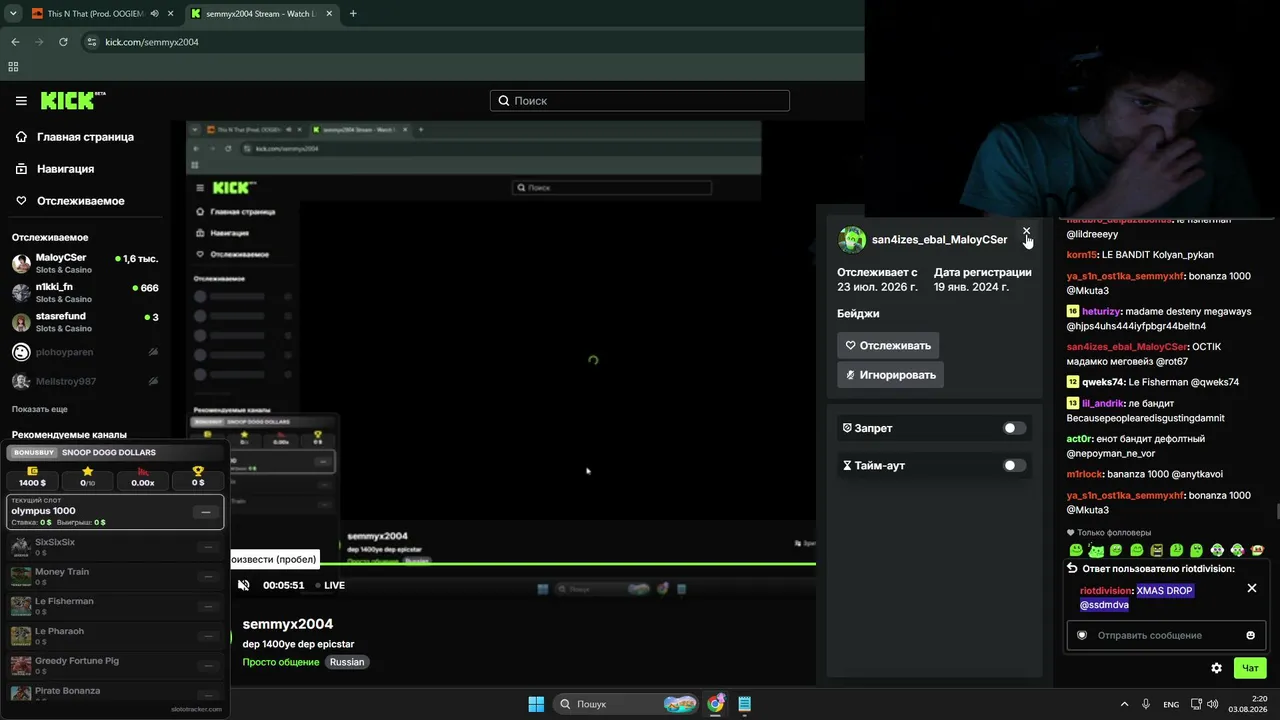This screenshot has height=720, width=1280.
Task: Click username m1rlock in chat
Action: point(1084,474)
